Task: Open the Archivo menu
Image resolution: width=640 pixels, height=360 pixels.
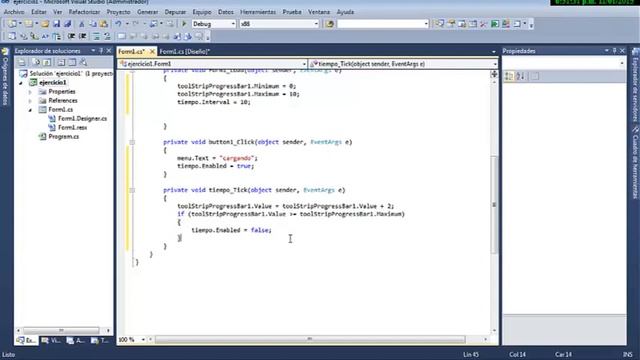Action: [14, 12]
